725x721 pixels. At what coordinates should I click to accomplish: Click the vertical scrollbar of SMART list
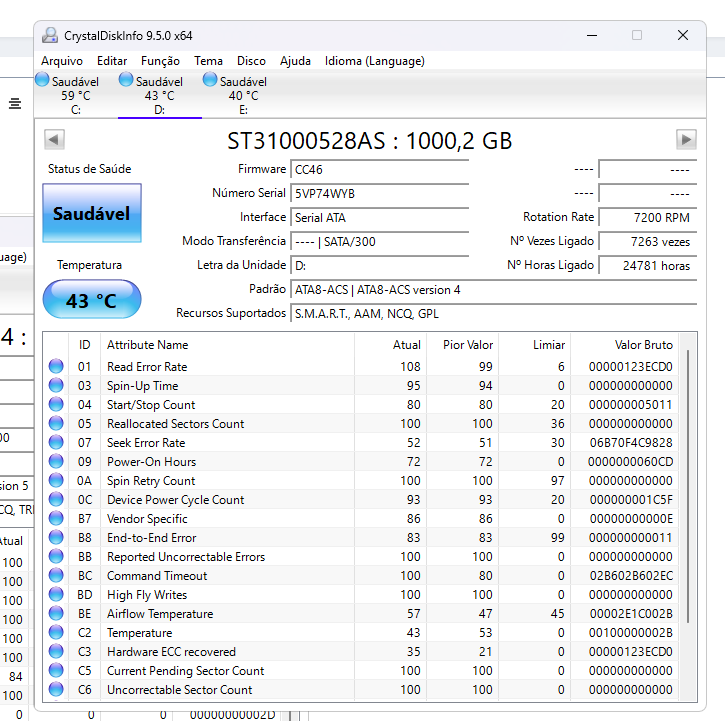tap(688, 486)
